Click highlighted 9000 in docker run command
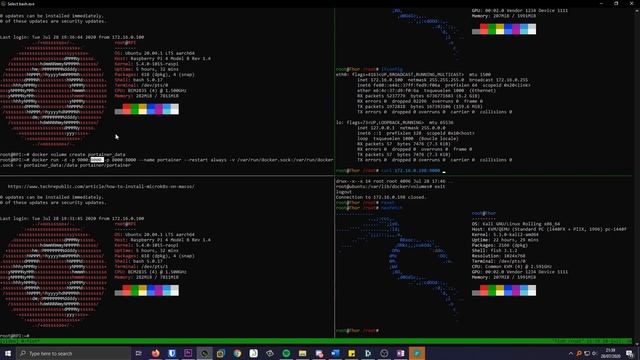The width and height of the screenshot is (640, 360). coord(97,160)
